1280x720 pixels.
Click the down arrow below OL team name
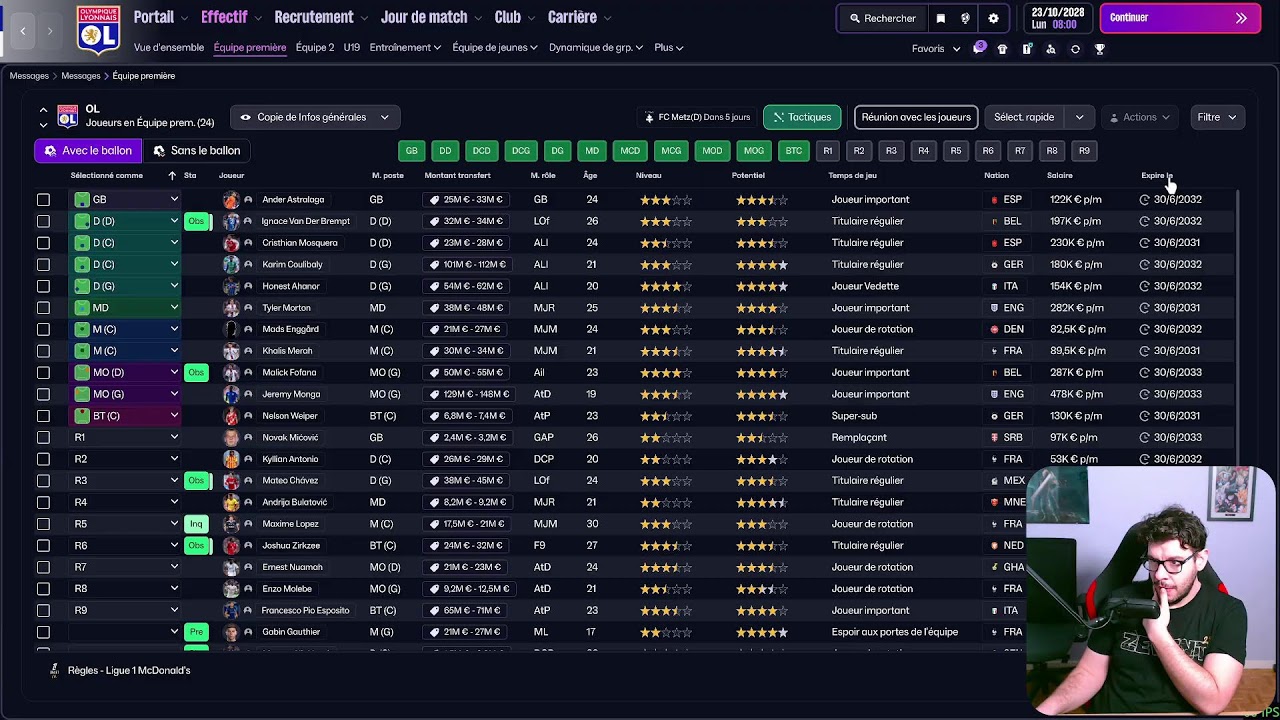click(43, 125)
